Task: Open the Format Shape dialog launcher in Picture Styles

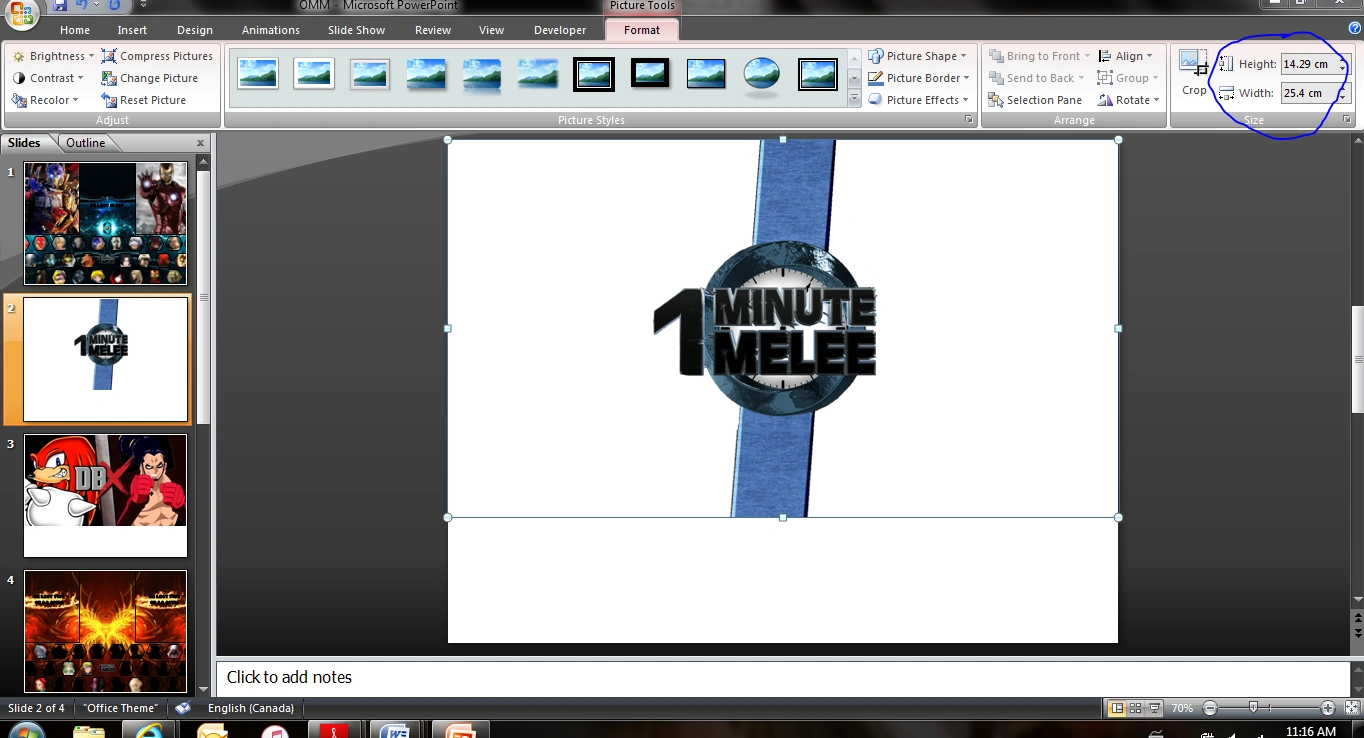Action: pyautogui.click(x=968, y=120)
